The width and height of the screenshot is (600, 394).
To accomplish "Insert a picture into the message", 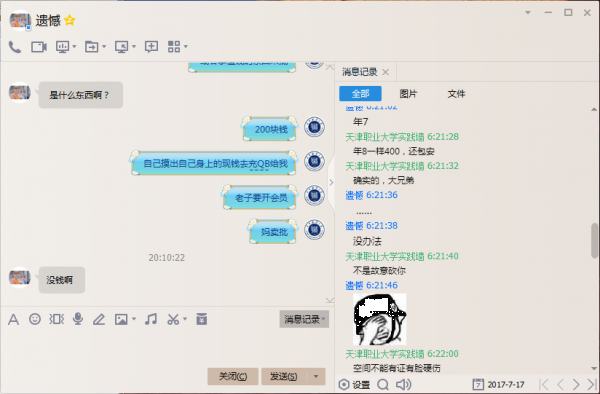I will point(121,319).
